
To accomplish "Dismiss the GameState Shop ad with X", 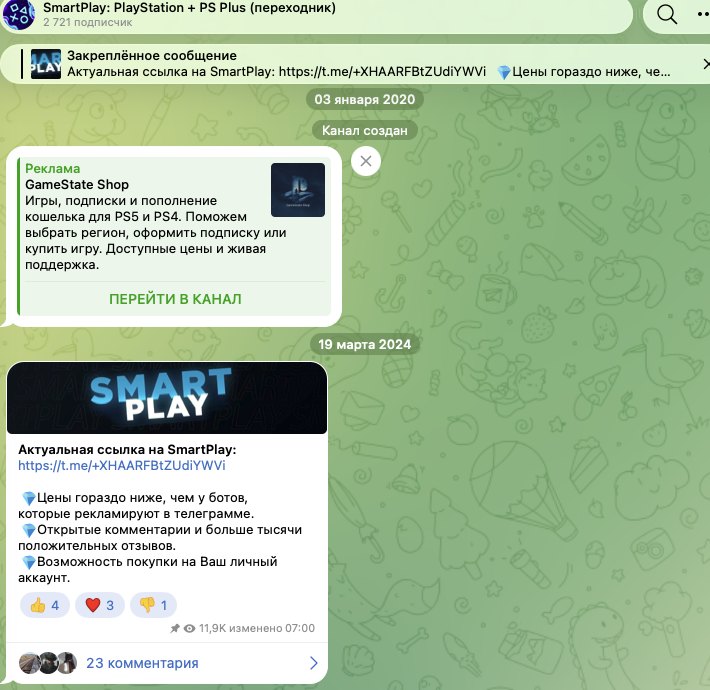I will point(366,161).
